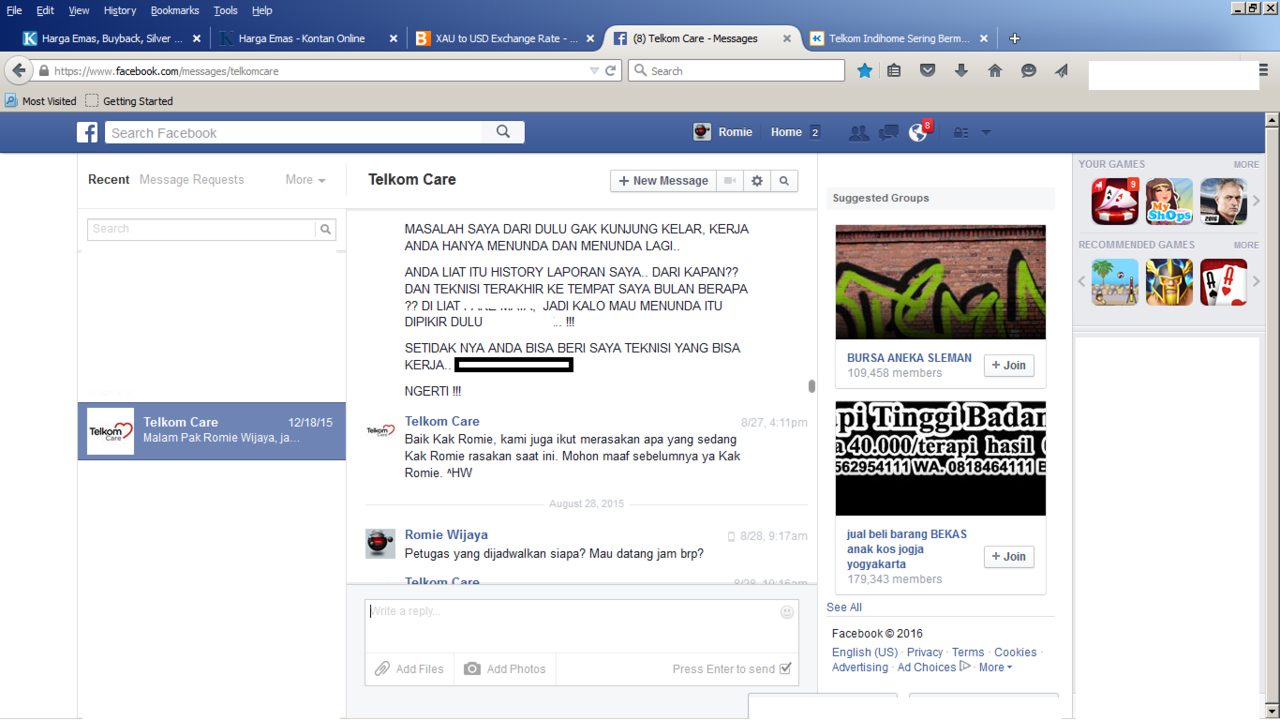Open BURSA ANEKA SLEMAN group thumbnail
The width and height of the screenshot is (1280, 720).
tap(940, 282)
